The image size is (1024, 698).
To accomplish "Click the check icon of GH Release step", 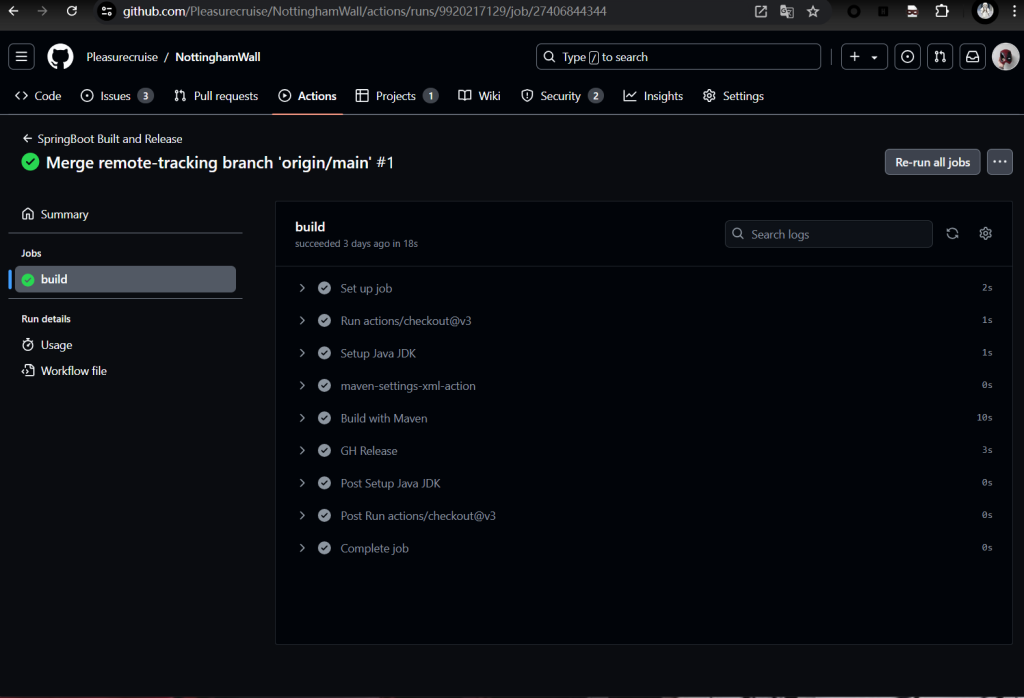I will coord(324,451).
